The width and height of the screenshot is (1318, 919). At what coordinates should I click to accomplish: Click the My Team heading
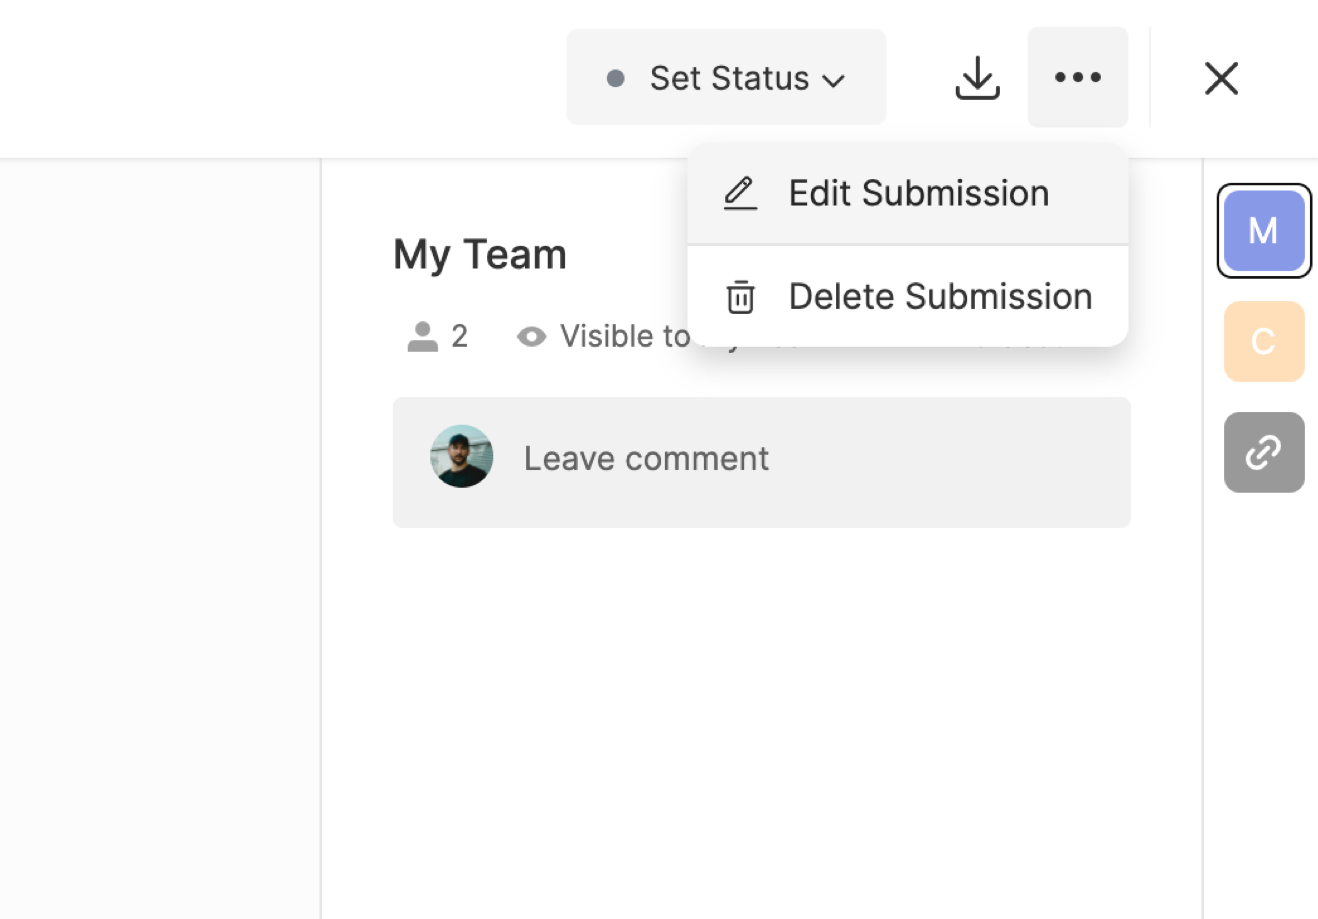480,255
